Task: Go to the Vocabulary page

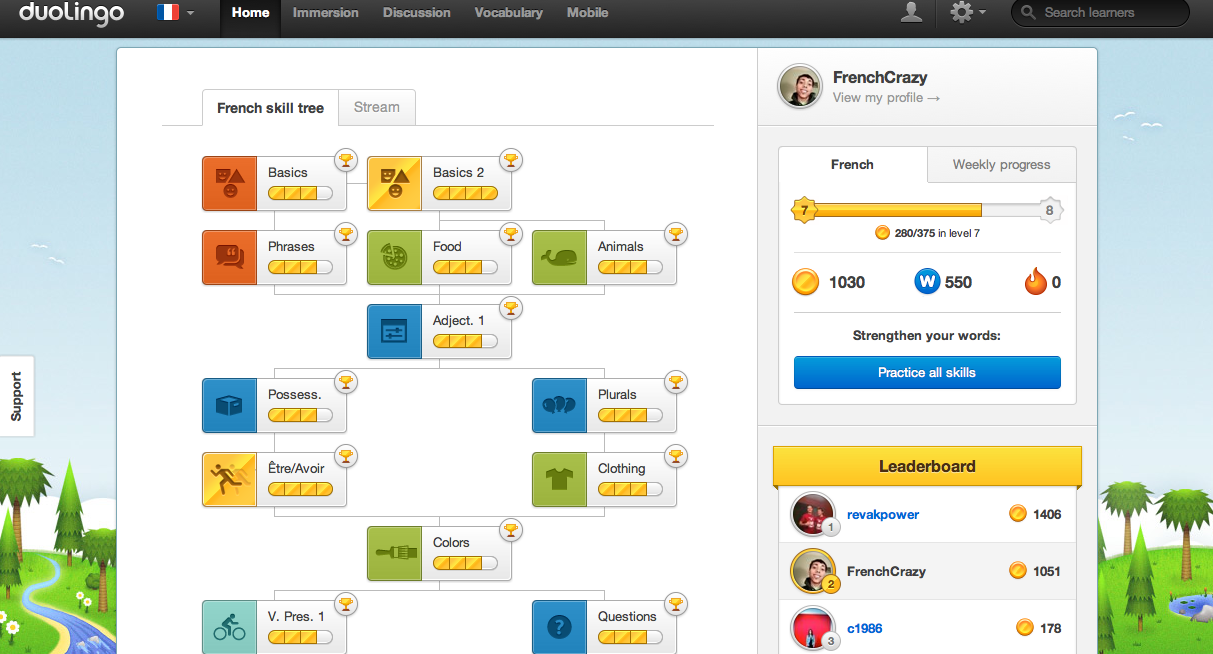Action: 508,13
